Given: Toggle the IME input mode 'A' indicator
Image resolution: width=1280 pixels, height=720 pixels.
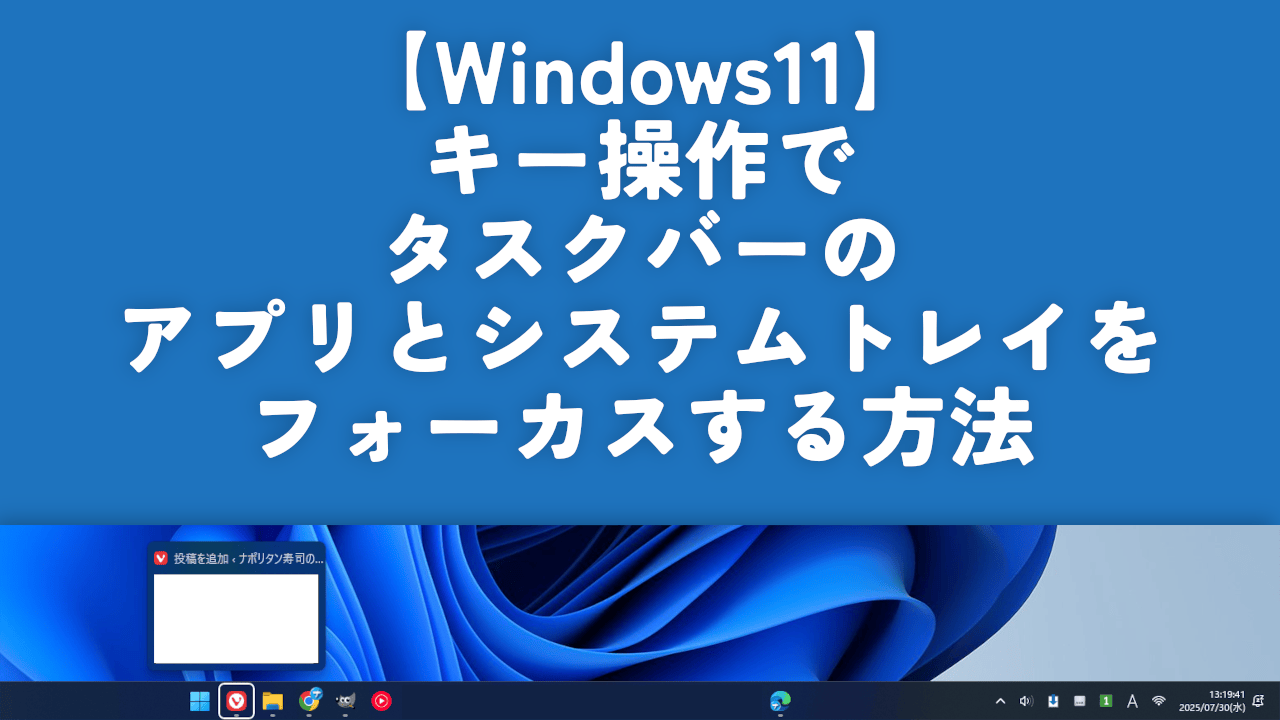Looking at the screenshot, I should 1132,701.
